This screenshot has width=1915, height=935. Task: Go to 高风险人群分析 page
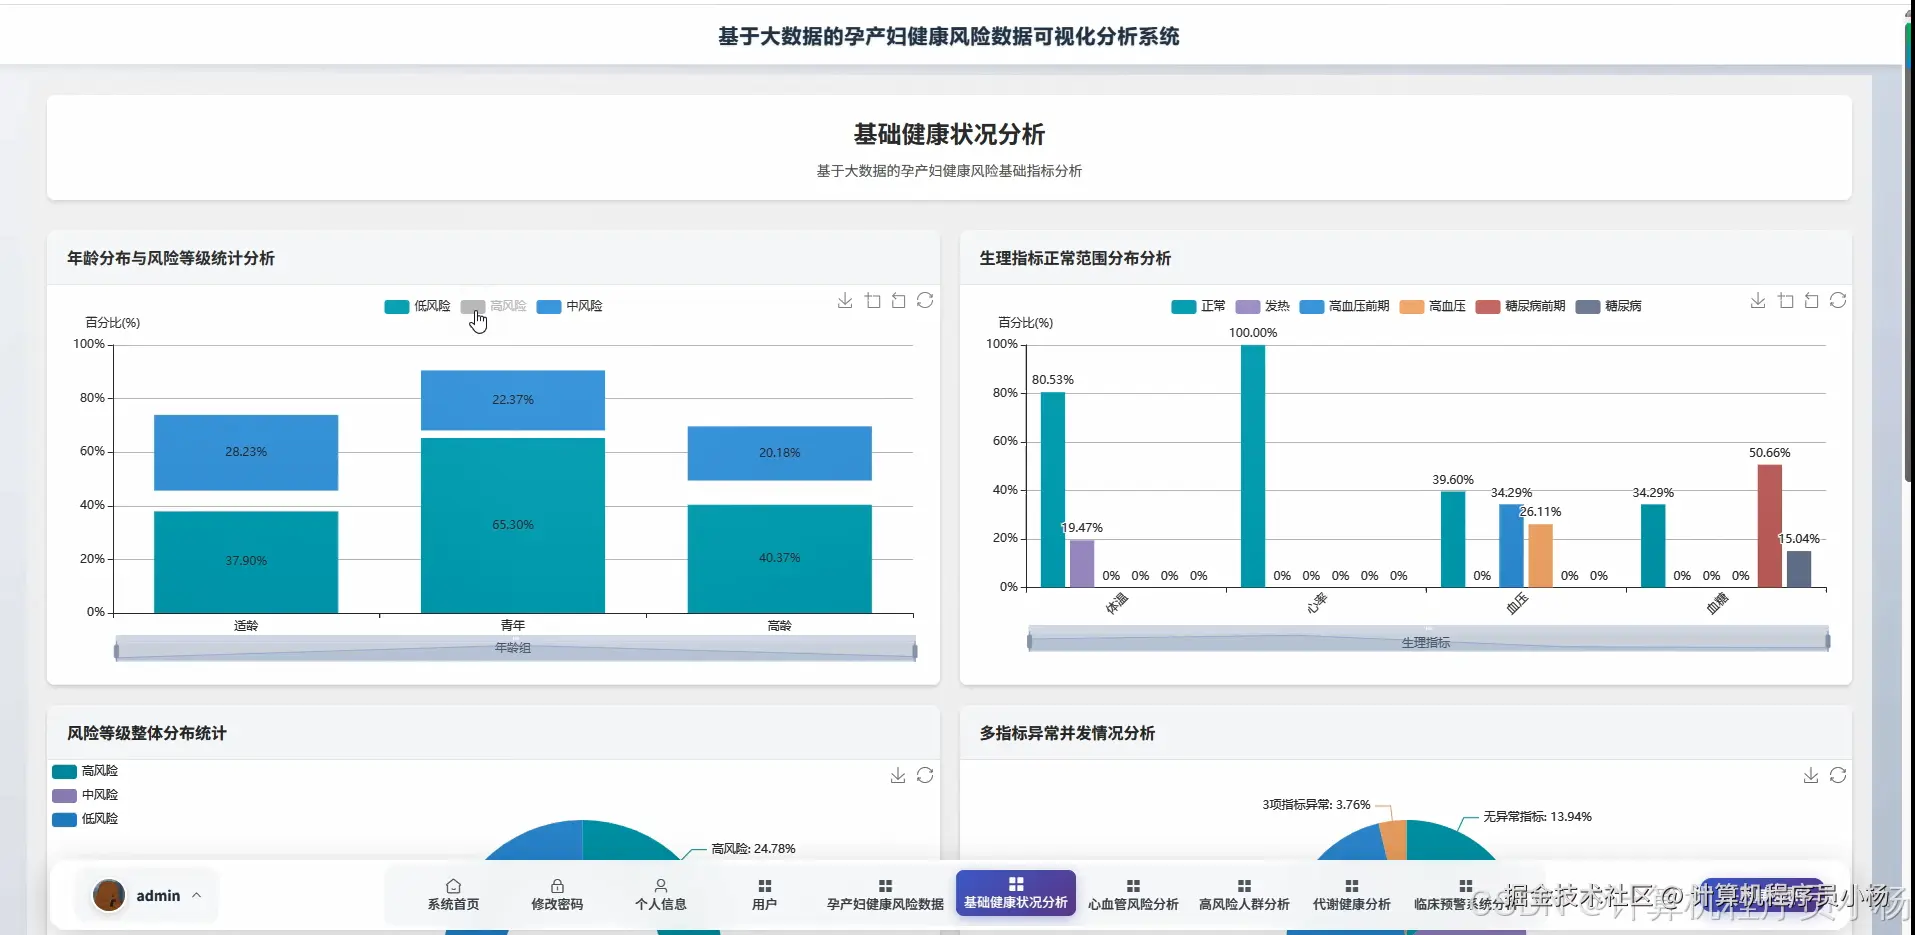(1244, 895)
